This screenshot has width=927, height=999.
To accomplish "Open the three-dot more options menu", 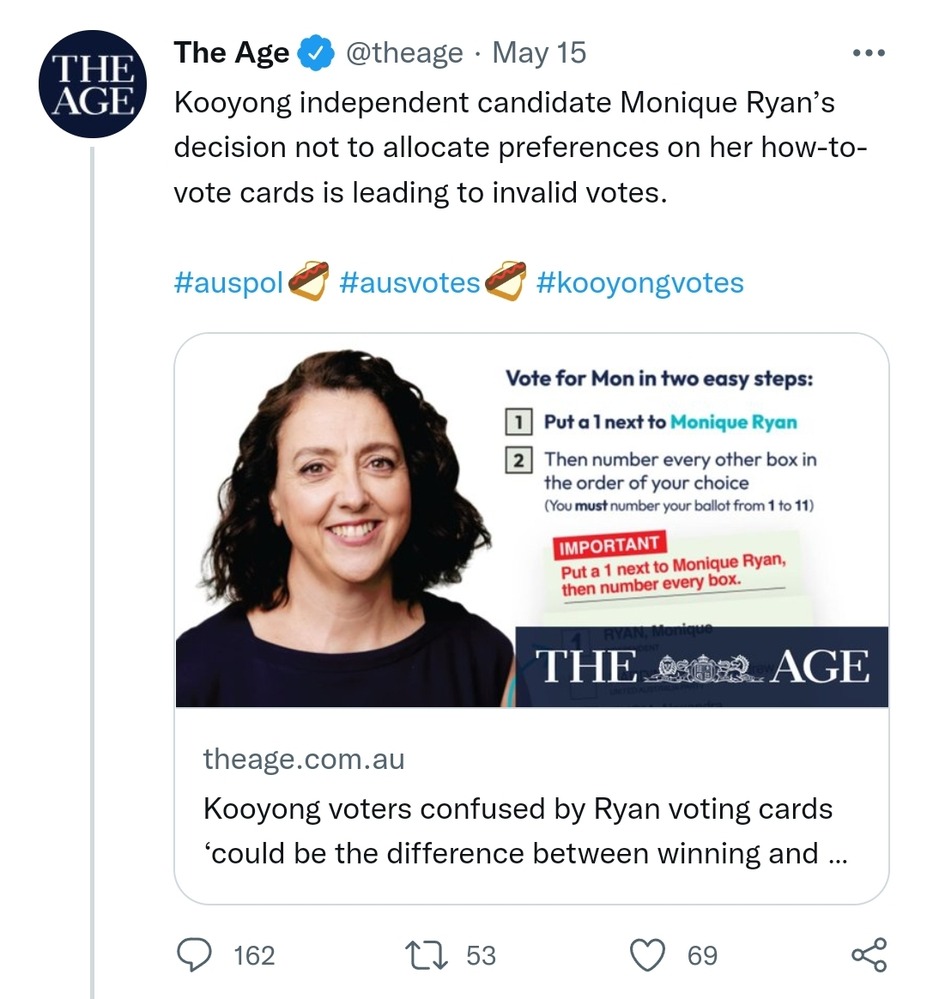I will point(868,53).
